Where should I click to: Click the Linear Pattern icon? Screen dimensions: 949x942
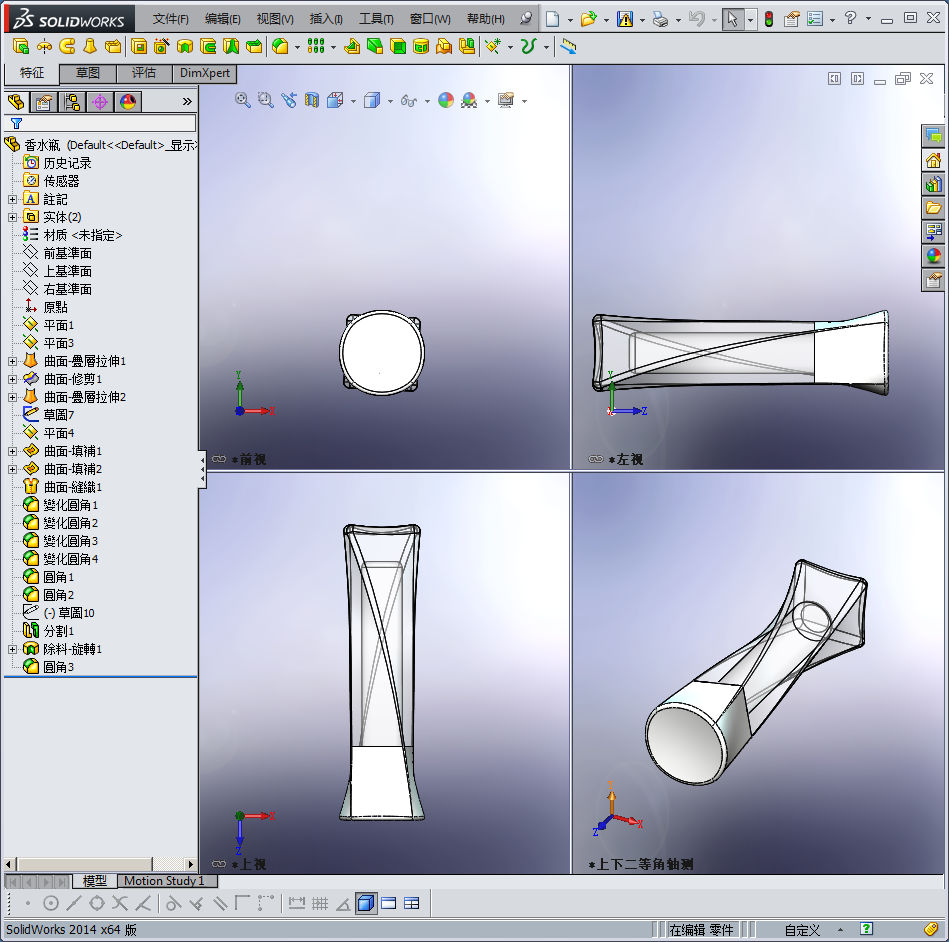coord(316,47)
